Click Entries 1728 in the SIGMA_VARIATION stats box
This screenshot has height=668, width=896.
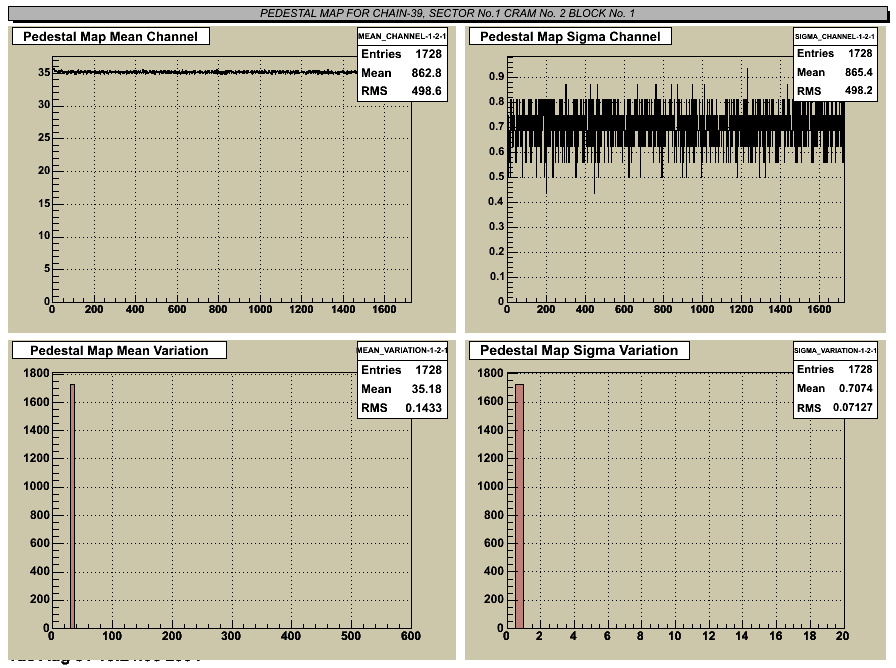[835, 369]
